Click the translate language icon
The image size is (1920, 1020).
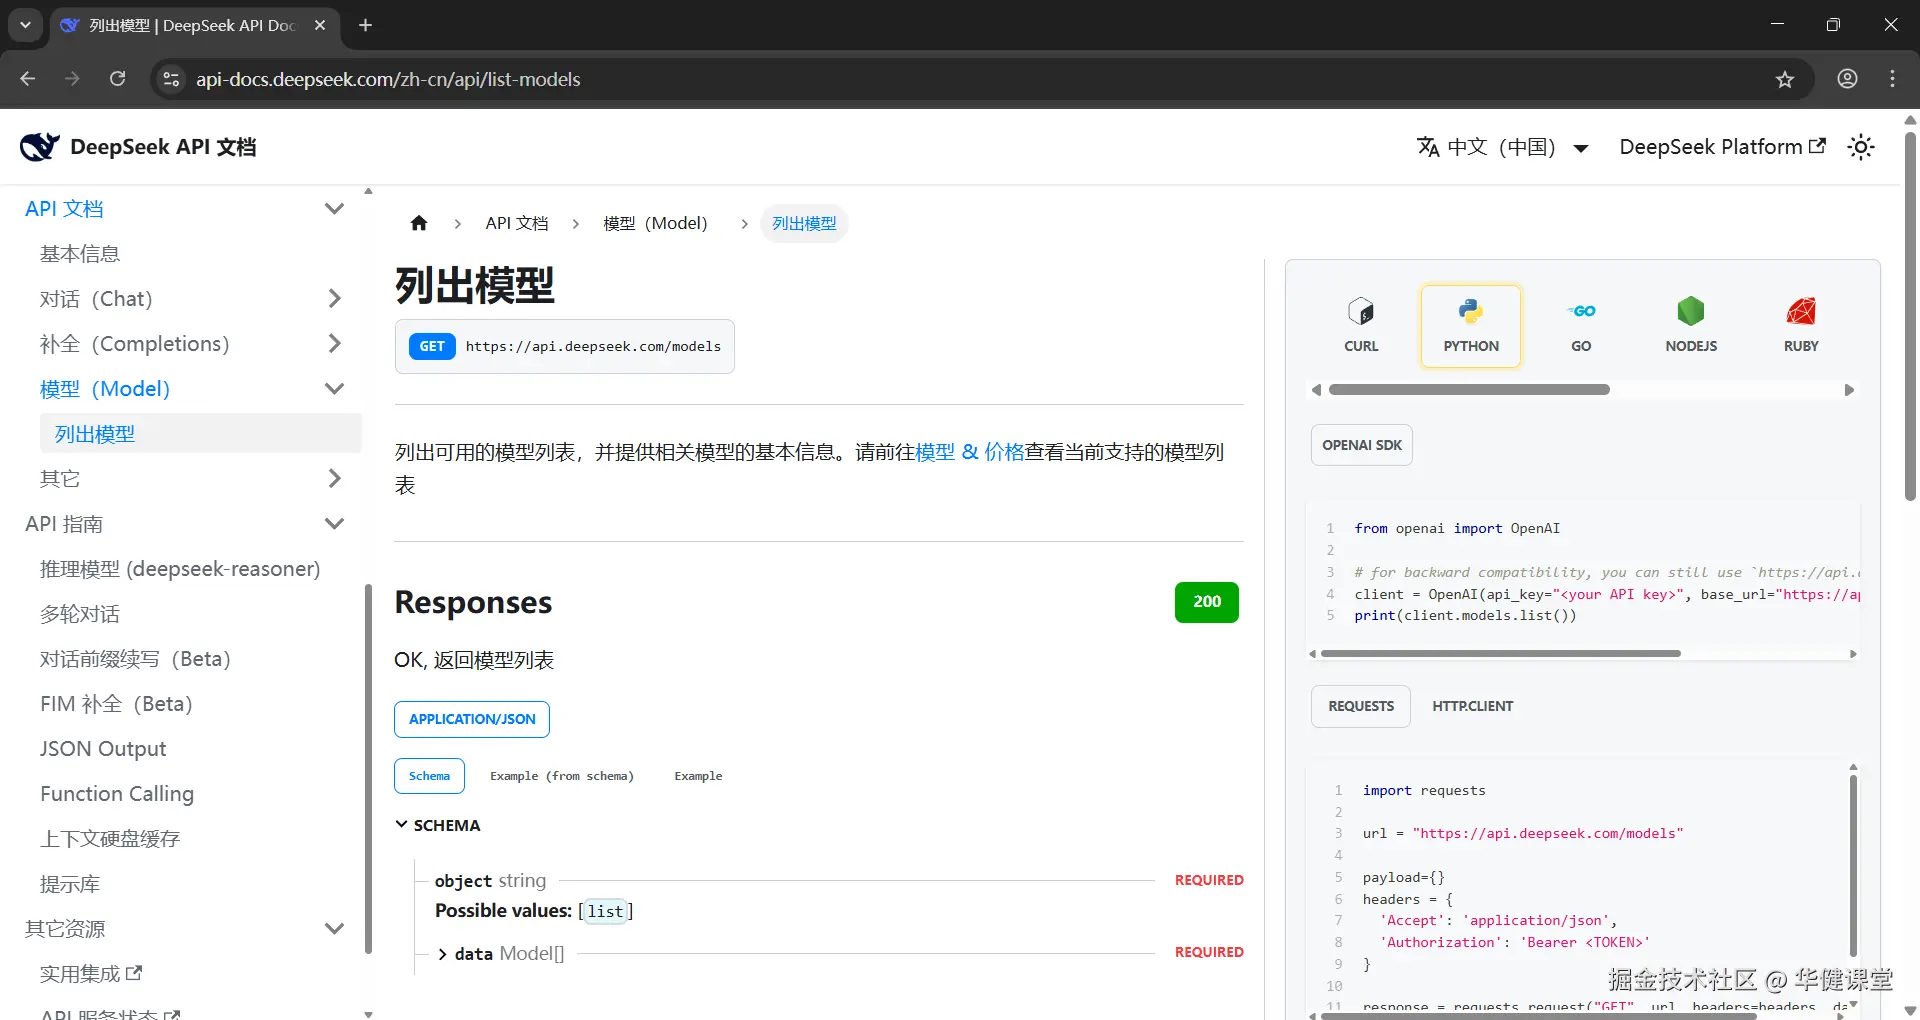click(x=1428, y=147)
